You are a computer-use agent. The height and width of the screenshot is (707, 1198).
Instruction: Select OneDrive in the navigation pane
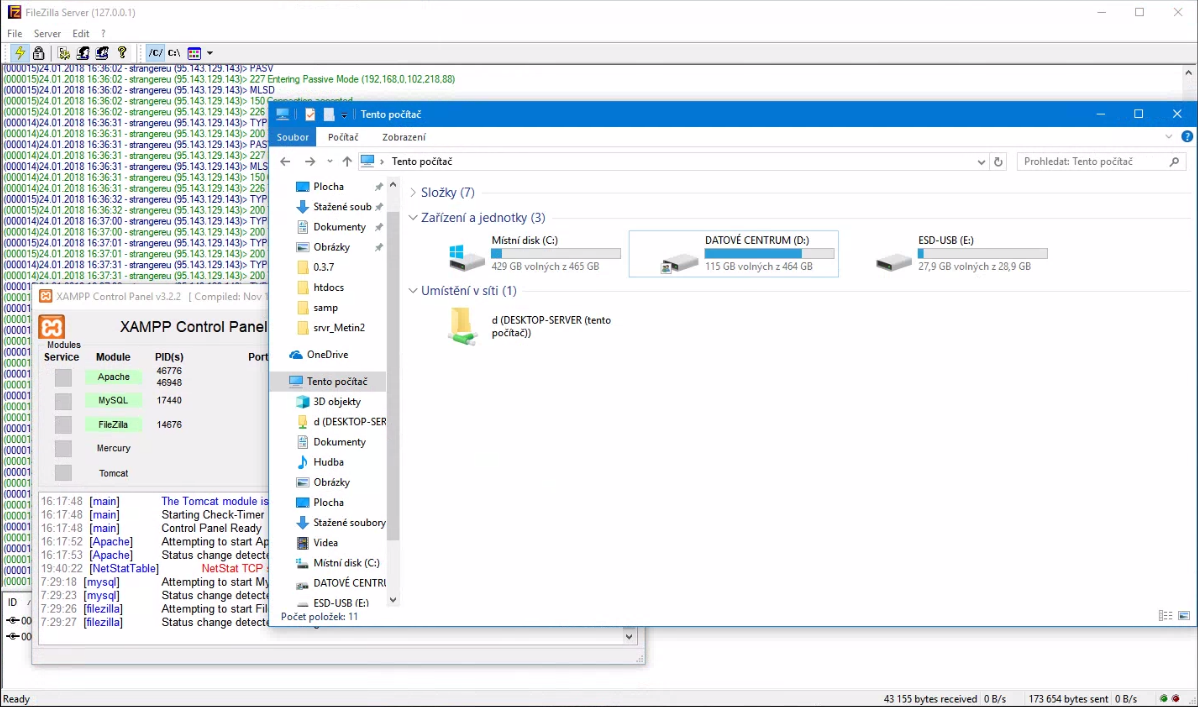(x=327, y=355)
